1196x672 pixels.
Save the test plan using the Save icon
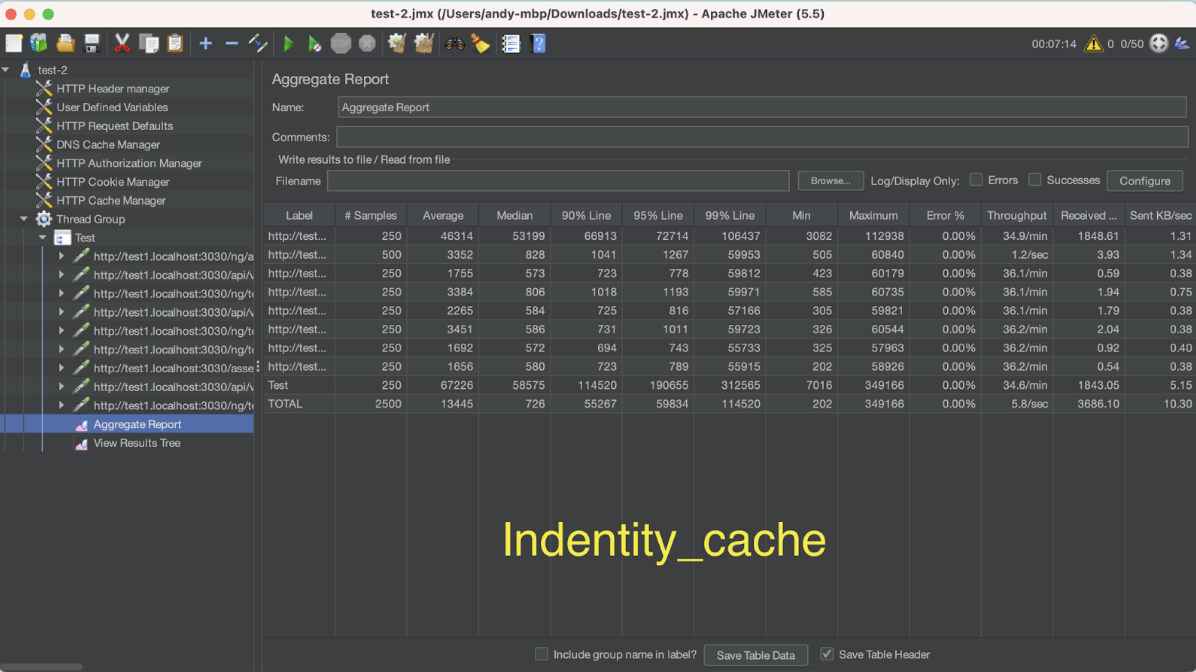tap(91, 43)
